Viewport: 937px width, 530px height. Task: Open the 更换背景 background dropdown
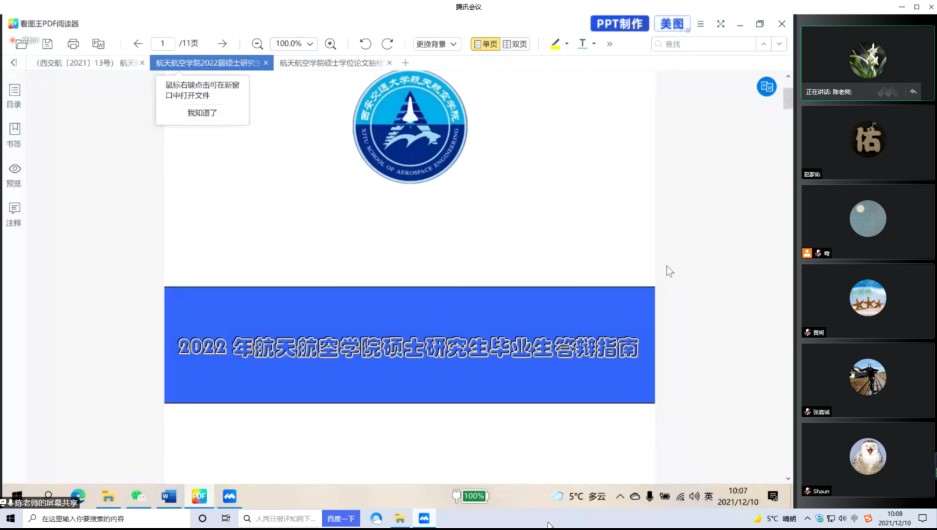coord(437,44)
